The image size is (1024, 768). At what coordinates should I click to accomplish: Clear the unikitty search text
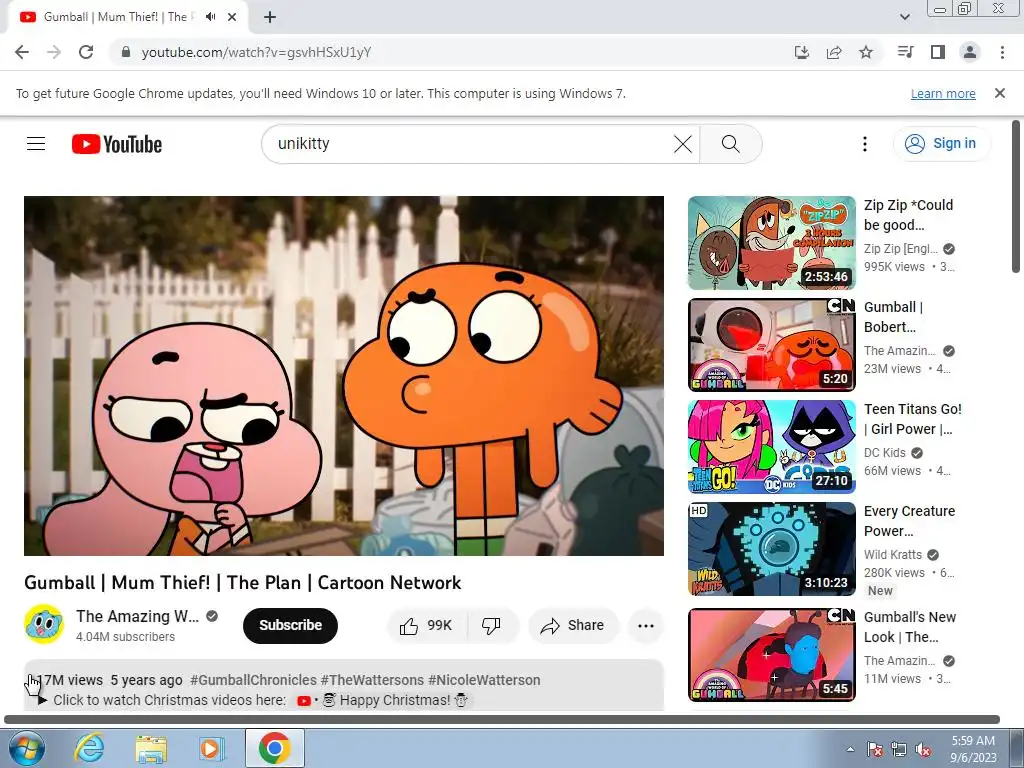point(682,144)
